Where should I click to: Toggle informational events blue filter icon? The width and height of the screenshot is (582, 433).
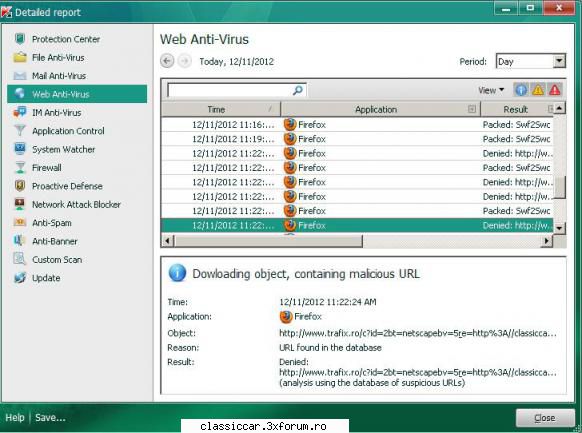click(521, 90)
